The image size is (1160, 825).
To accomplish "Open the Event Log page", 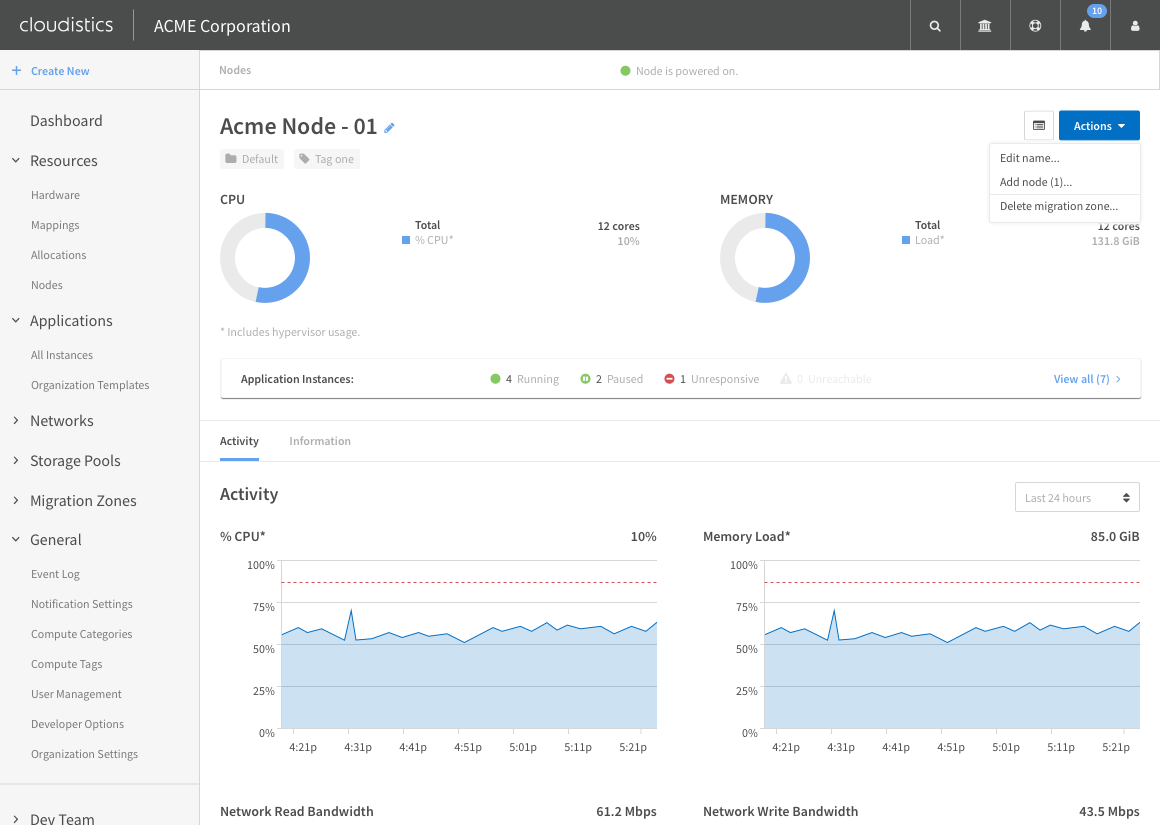I will tap(55, 573).
